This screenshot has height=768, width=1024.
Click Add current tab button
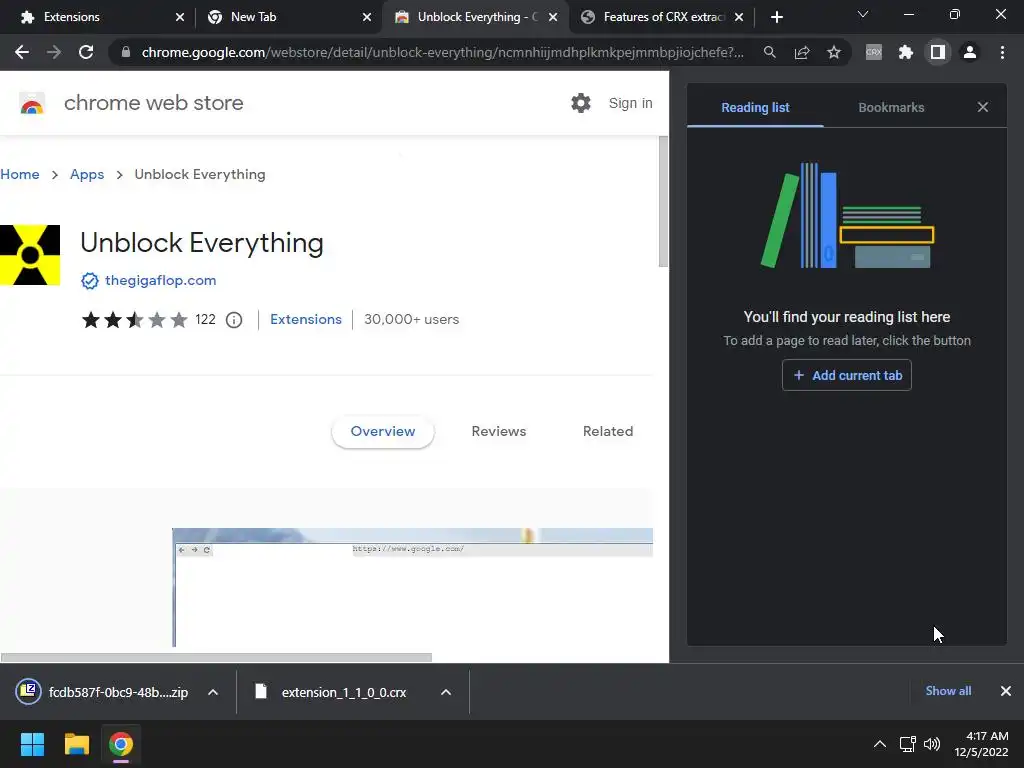click(x=846, y=375)
